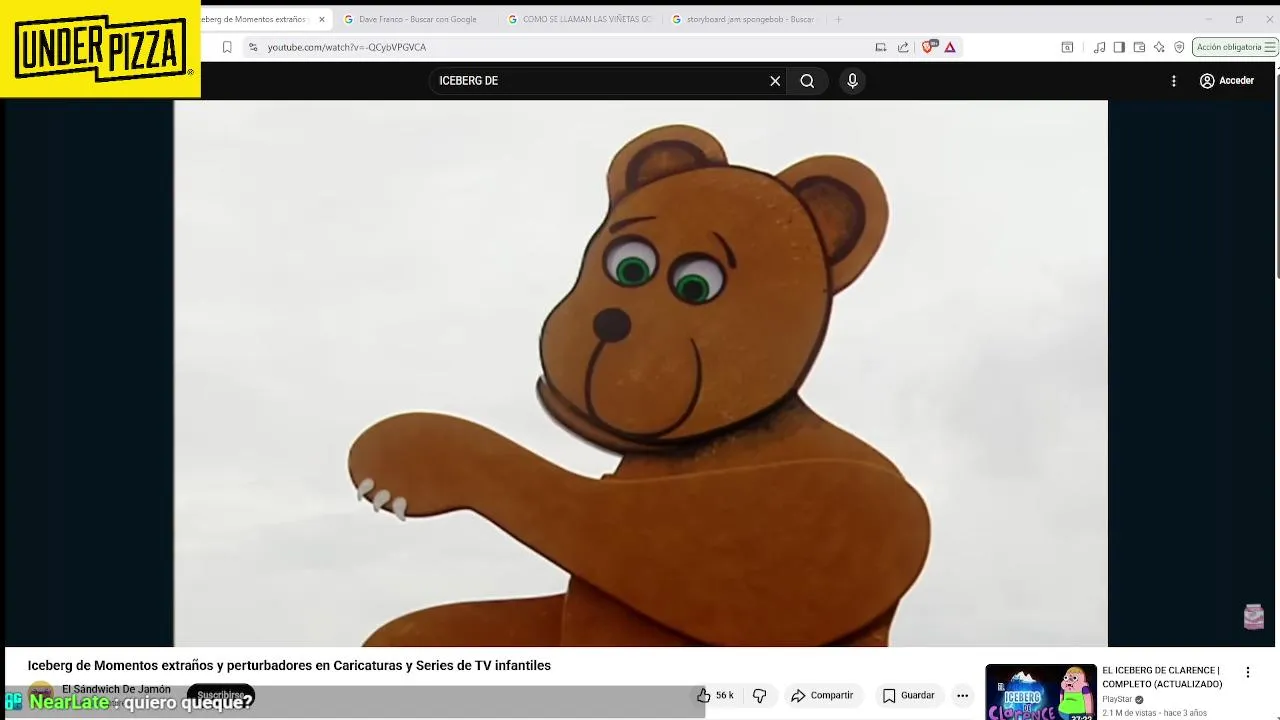
Task: Clear the YouTube search box text
Action: (775, 81)
